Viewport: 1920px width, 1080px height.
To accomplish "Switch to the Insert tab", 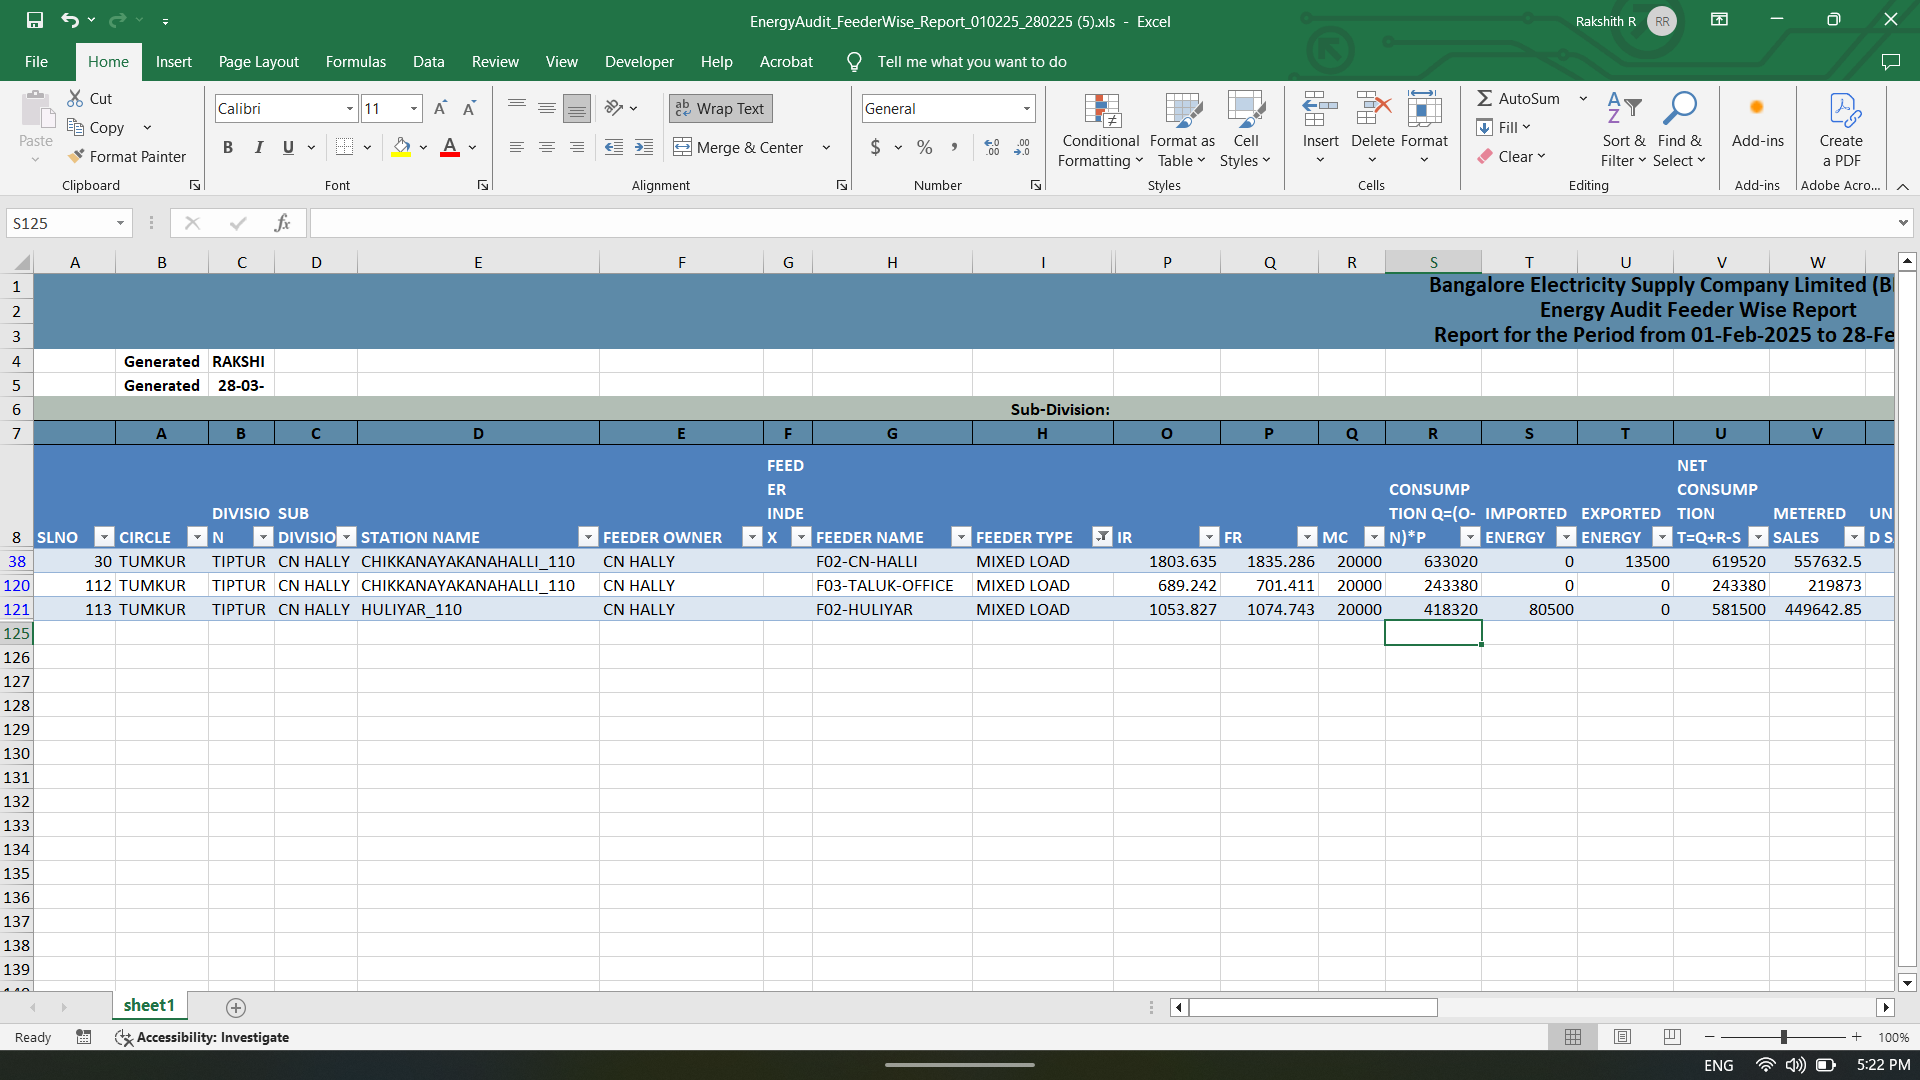I will (x=173, y=62).
